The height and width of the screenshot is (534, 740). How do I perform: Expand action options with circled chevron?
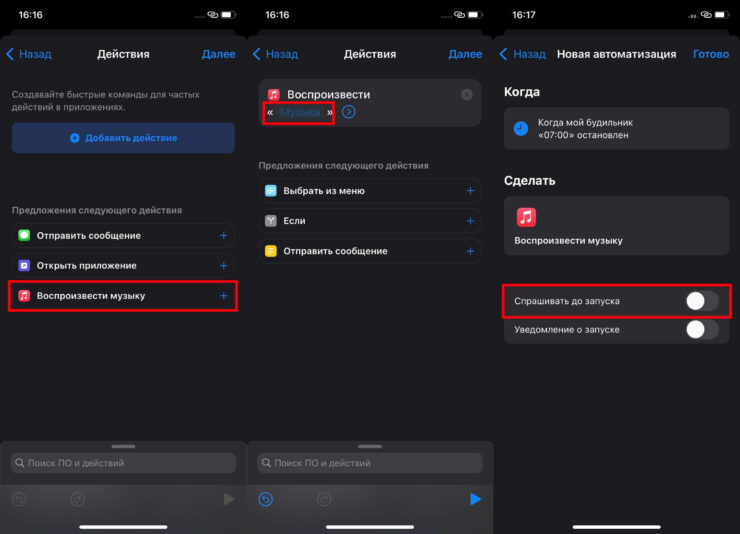pyautogui.click(x=348, y=112)
